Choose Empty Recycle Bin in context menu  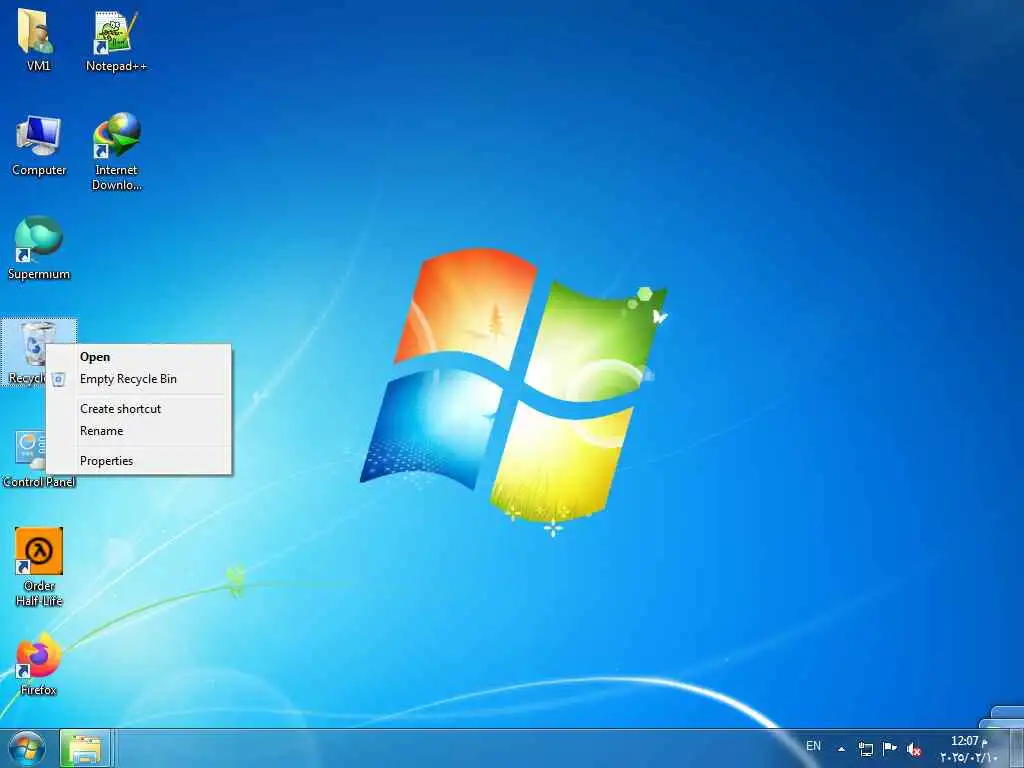click(x=138, y=379)
